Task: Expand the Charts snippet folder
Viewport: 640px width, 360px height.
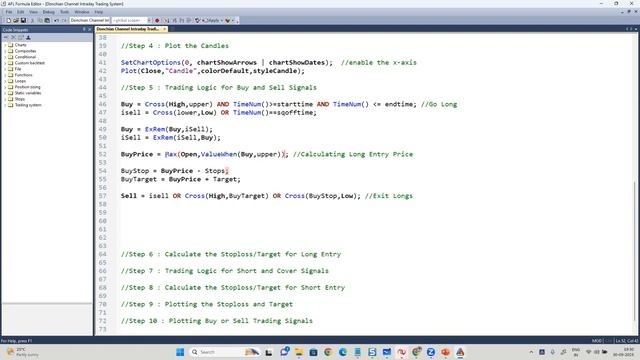Action: pos(5,45)
